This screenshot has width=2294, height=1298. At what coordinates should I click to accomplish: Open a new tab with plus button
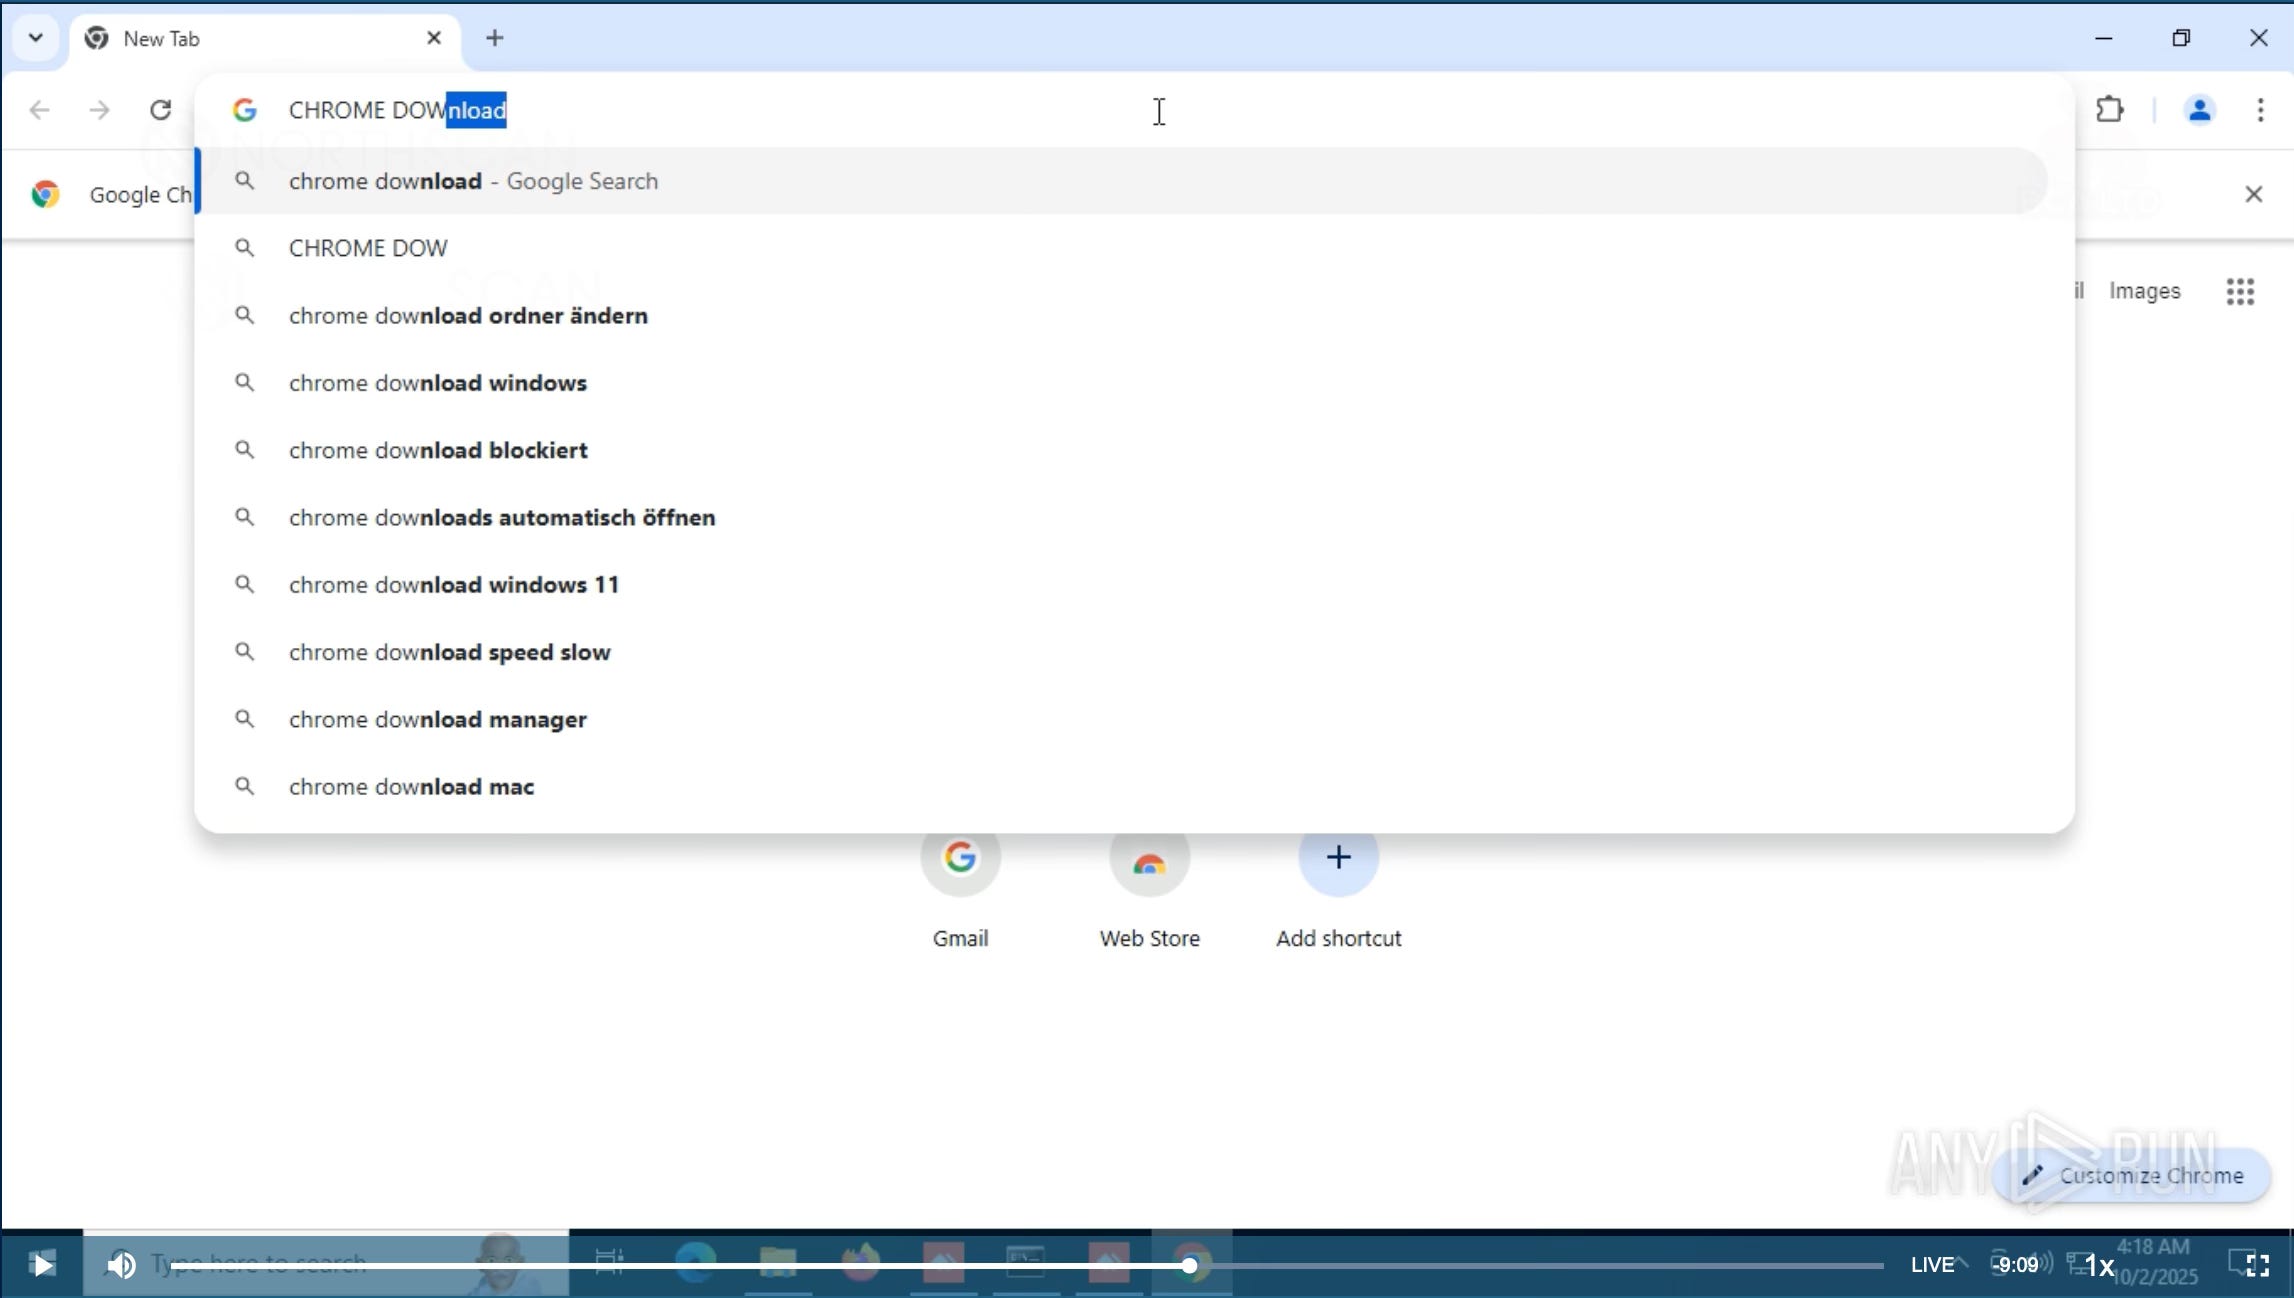[494, 38]
